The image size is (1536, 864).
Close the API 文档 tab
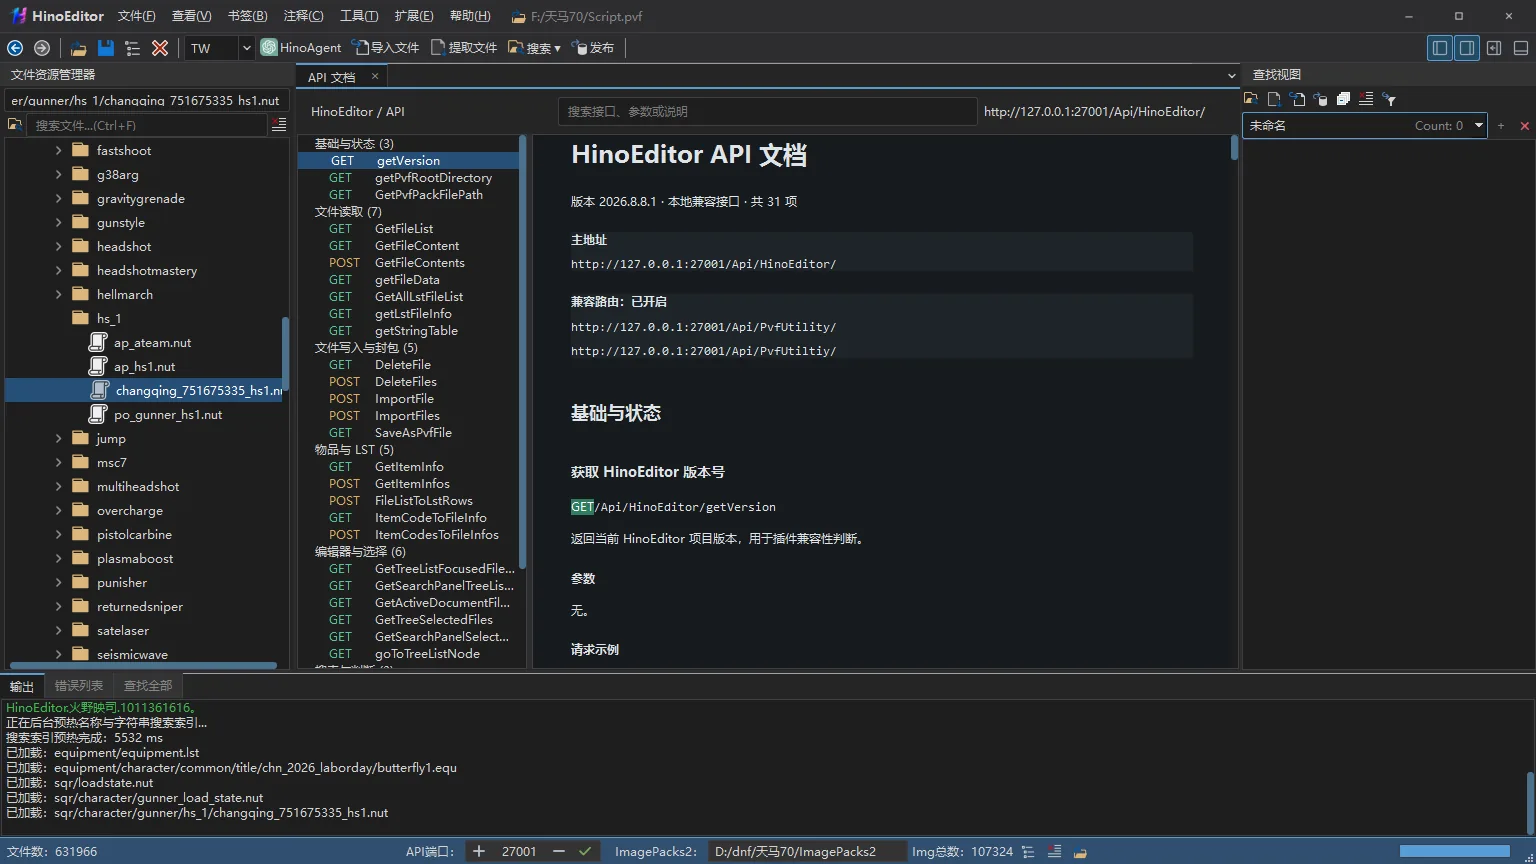coord(375,76)
